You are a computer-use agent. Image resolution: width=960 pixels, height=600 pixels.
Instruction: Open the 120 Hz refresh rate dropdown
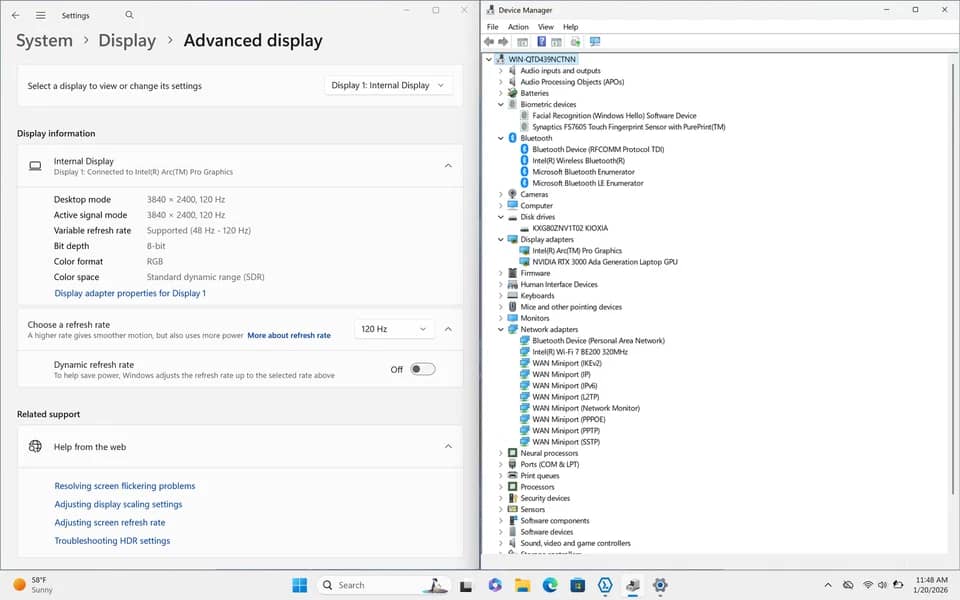tap(394, 329)
